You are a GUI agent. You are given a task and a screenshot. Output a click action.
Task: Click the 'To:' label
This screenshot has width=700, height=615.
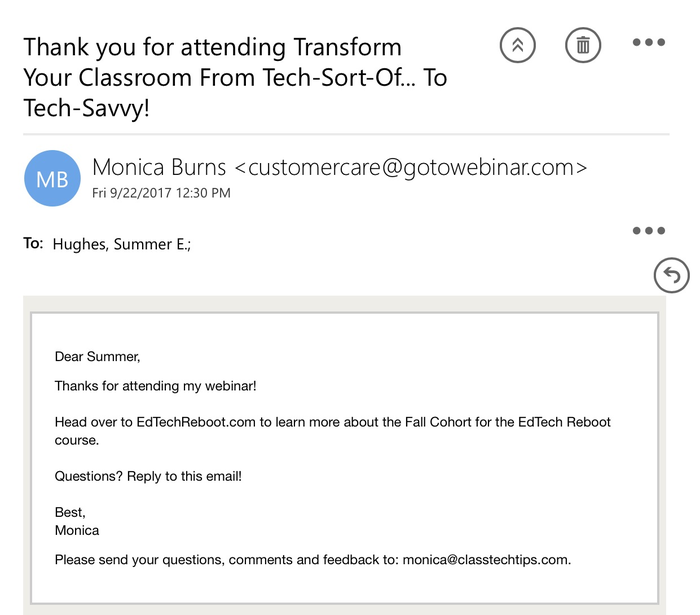[33, 243]
